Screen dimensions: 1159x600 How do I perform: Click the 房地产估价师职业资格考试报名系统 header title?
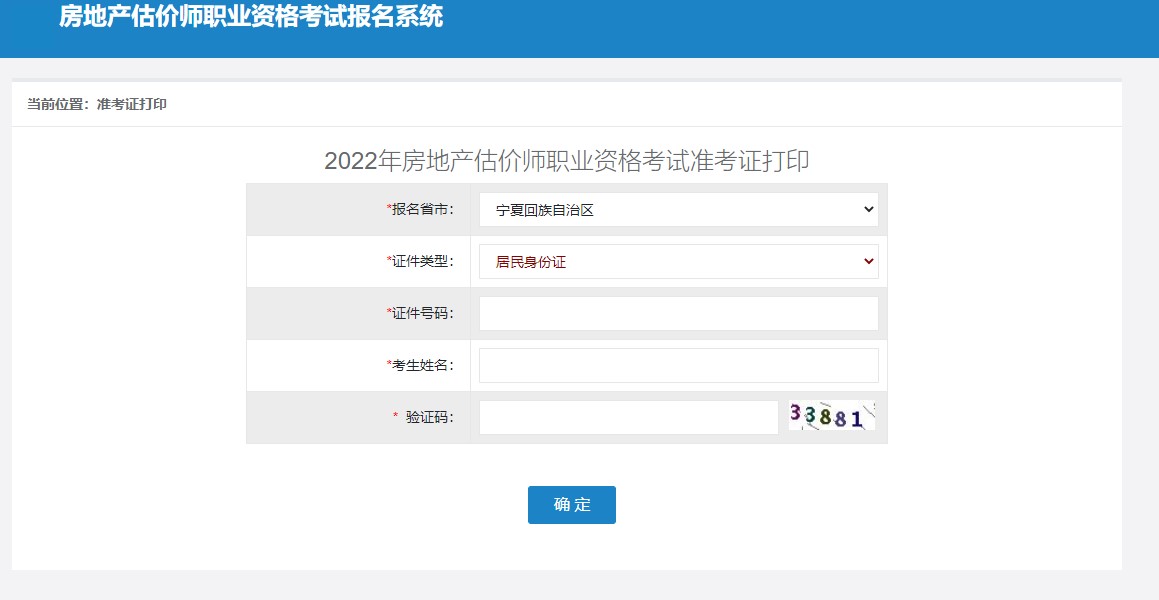[251, 17]
